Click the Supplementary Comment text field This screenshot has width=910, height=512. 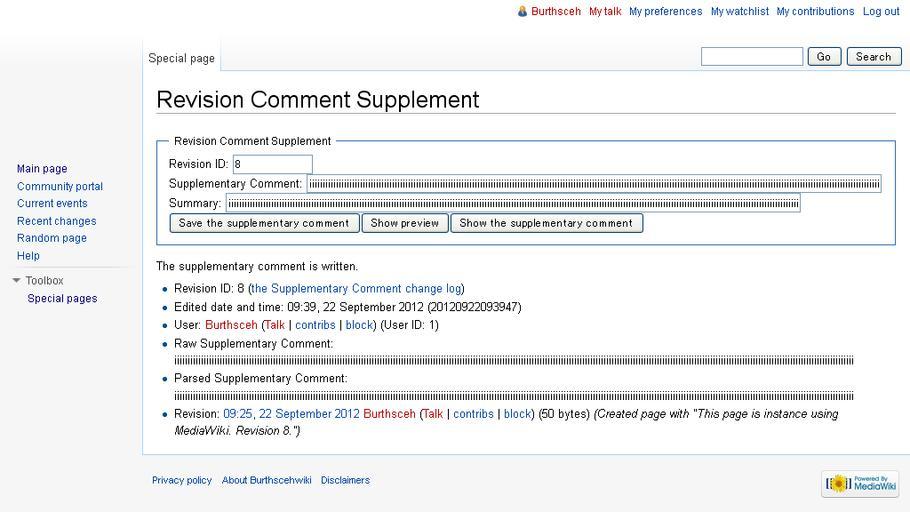594,184
